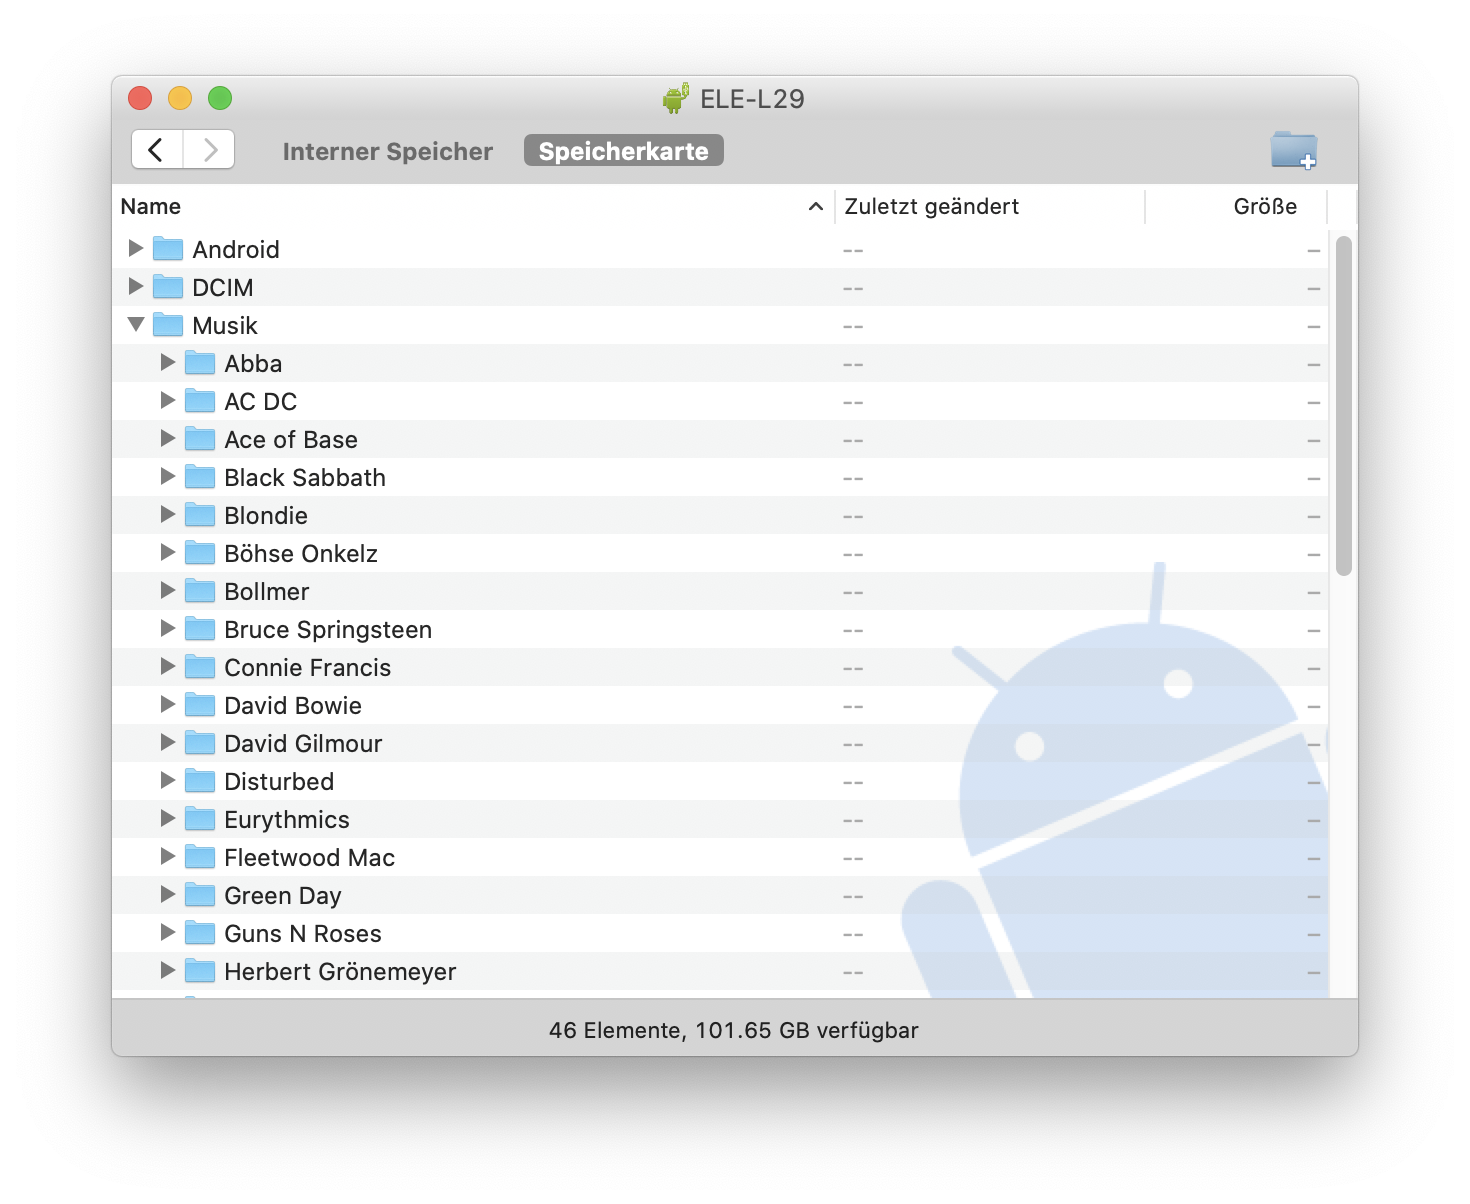Expand the Blondie folder
The height and width of the screenshot is (1204, 1470).
tap(168, 514)
